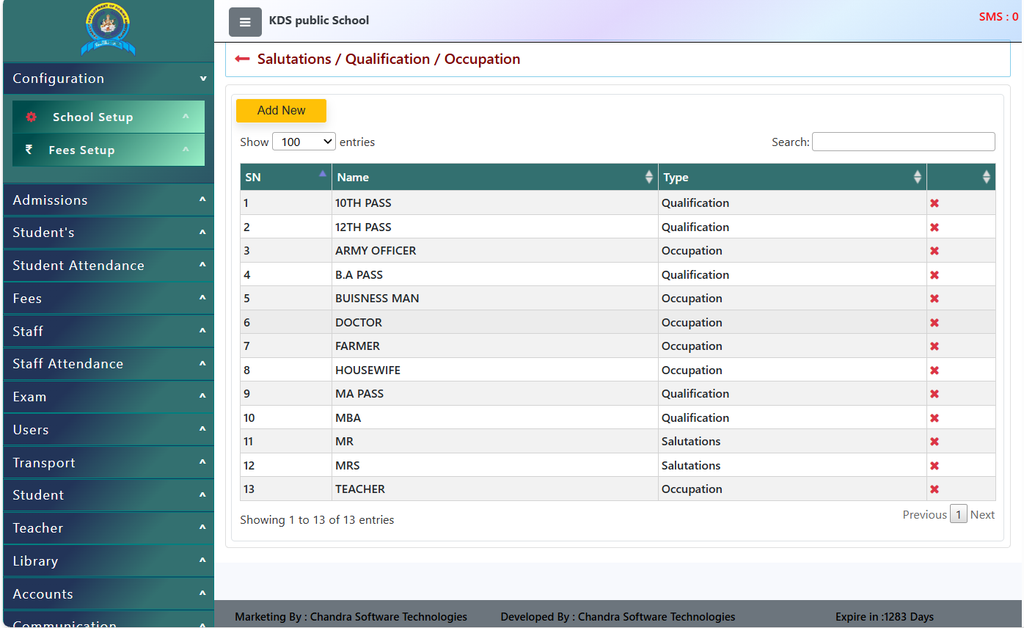Image resolution: width=1024 pixels, height=628 pixels.
Task: Open the Exam menu
Action: [108, 397]
